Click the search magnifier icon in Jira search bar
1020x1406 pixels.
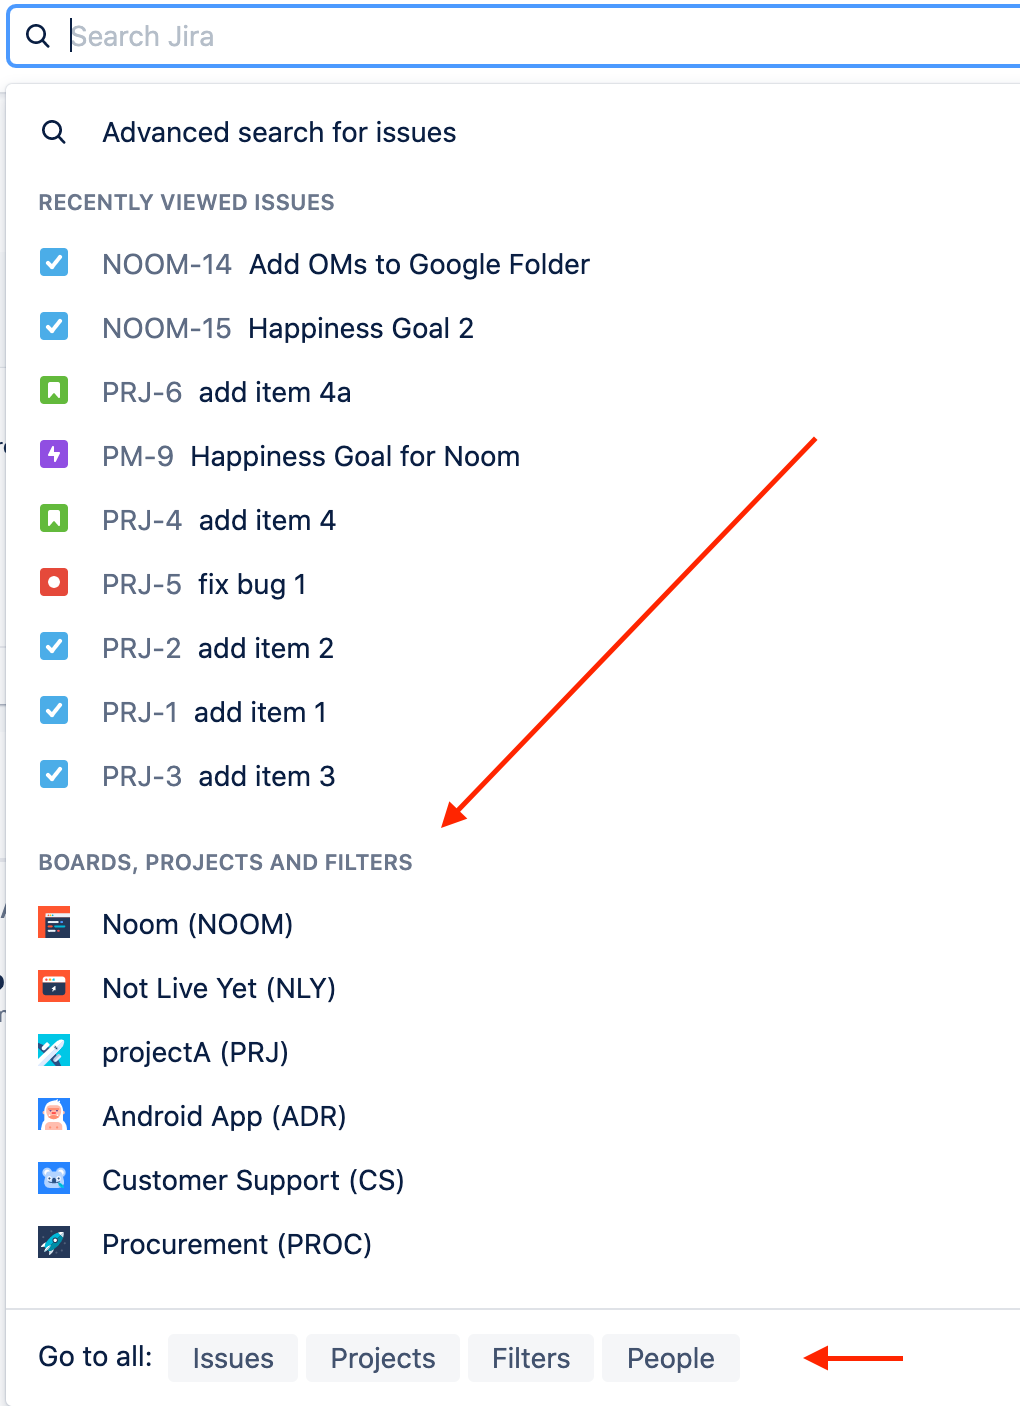coord(37,37)
